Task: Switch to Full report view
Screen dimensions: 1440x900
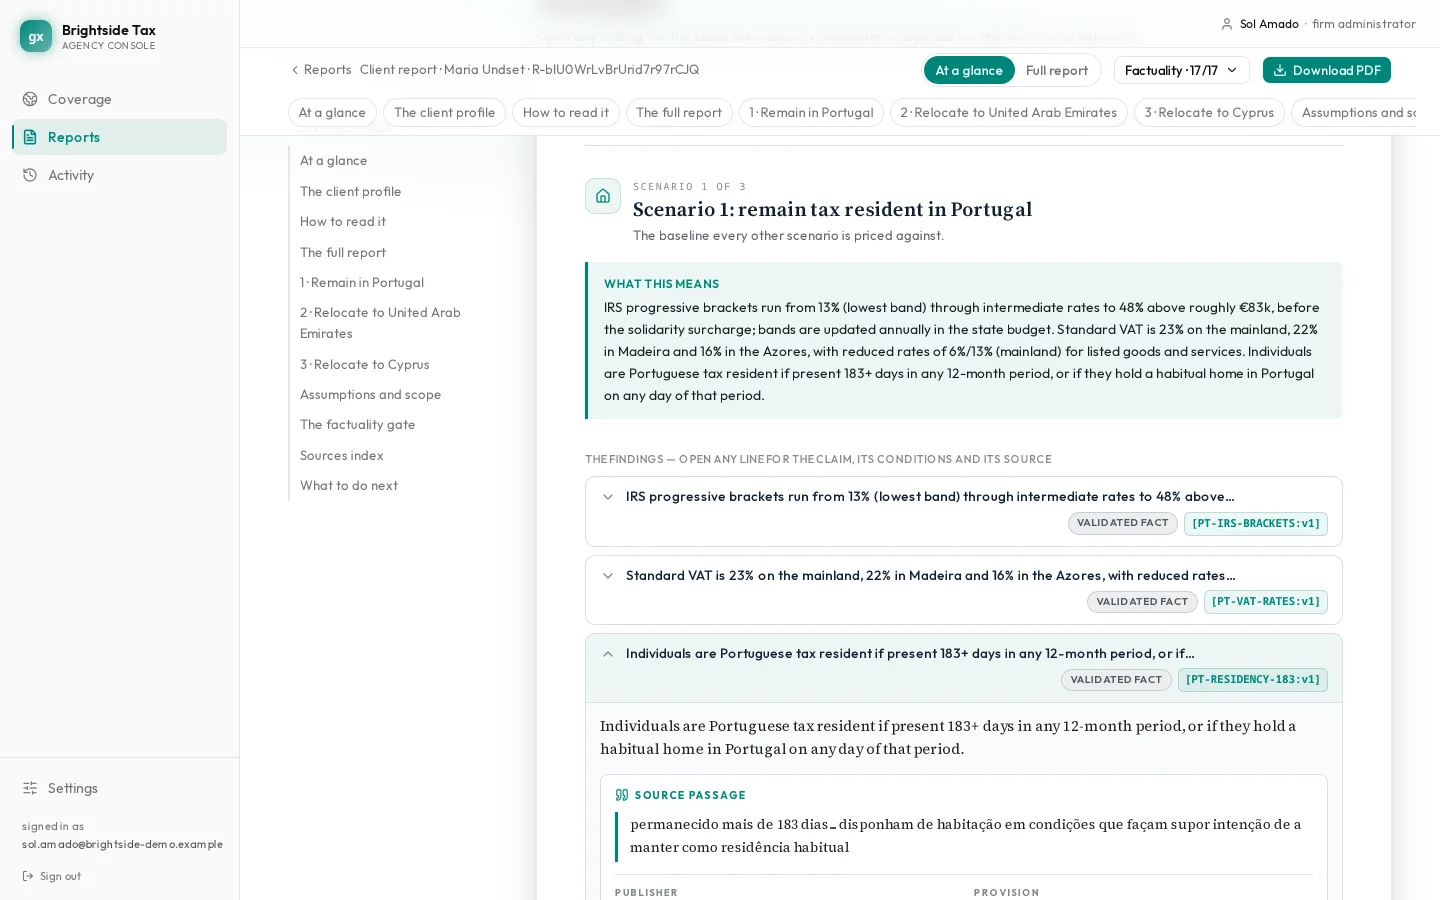Action: click(1056, 70)
